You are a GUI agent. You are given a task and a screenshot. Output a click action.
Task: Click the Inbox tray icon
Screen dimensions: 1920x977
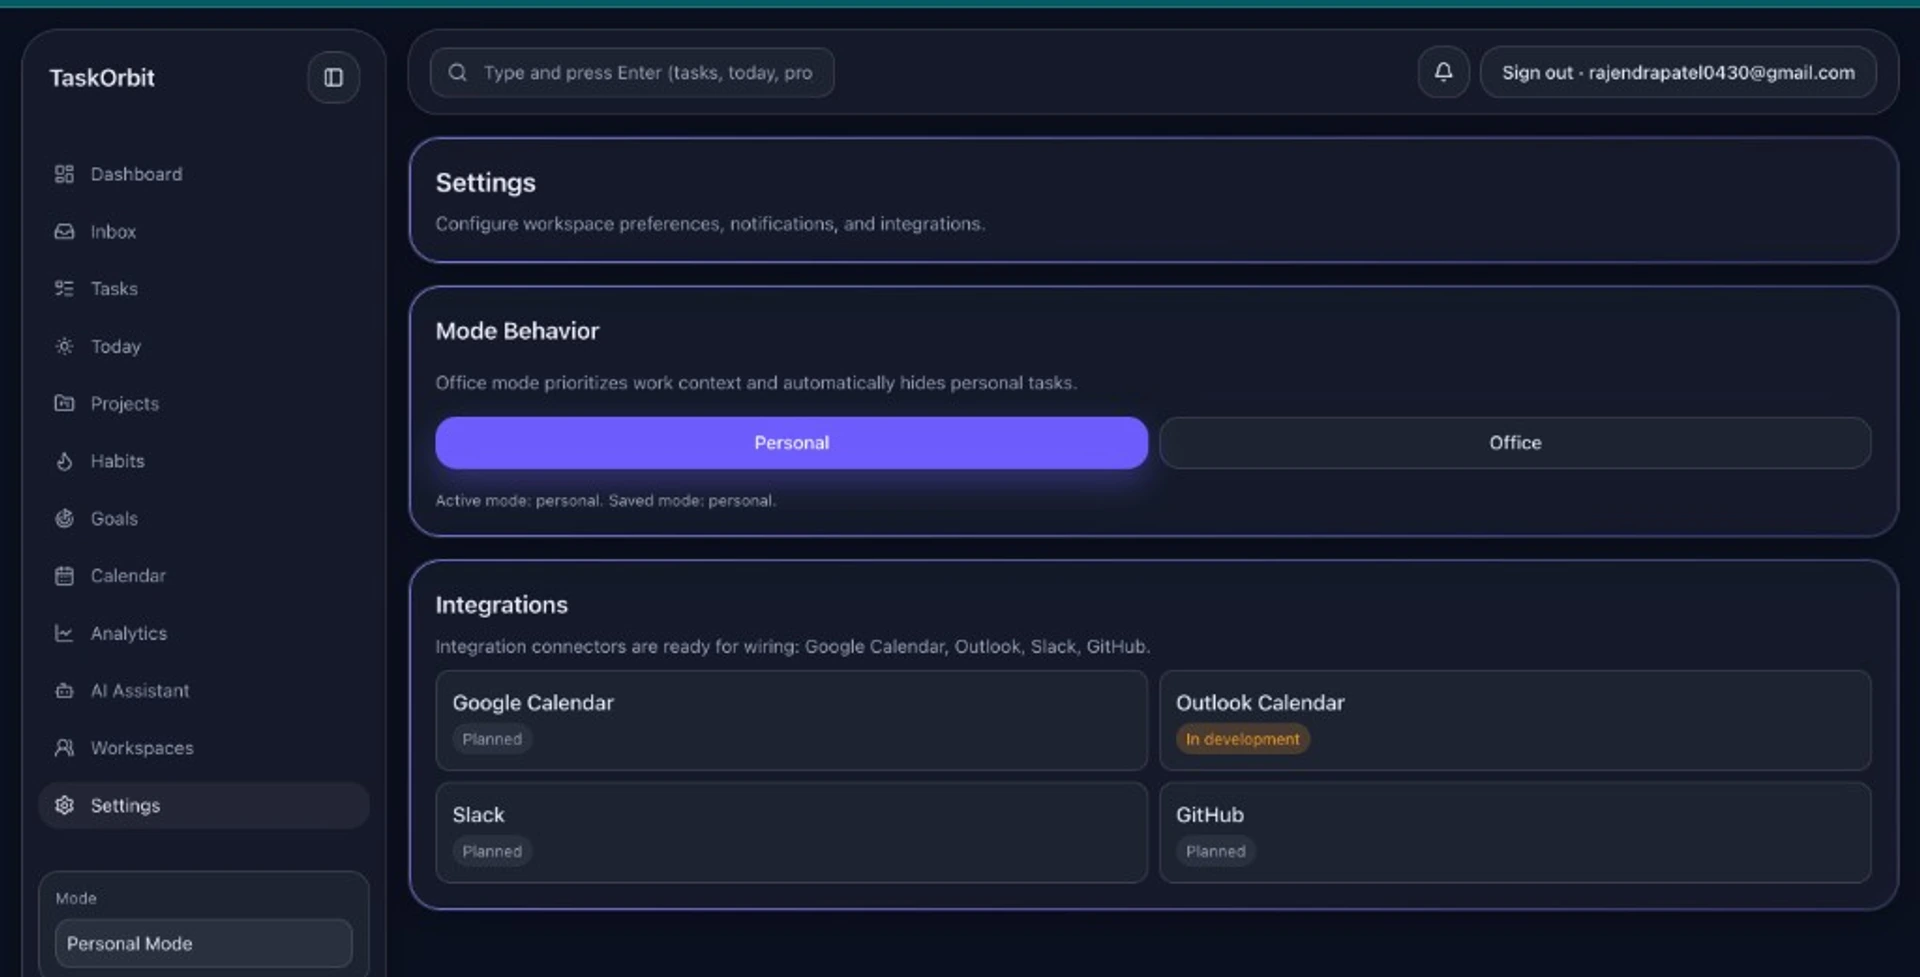(x=64, y=231)
